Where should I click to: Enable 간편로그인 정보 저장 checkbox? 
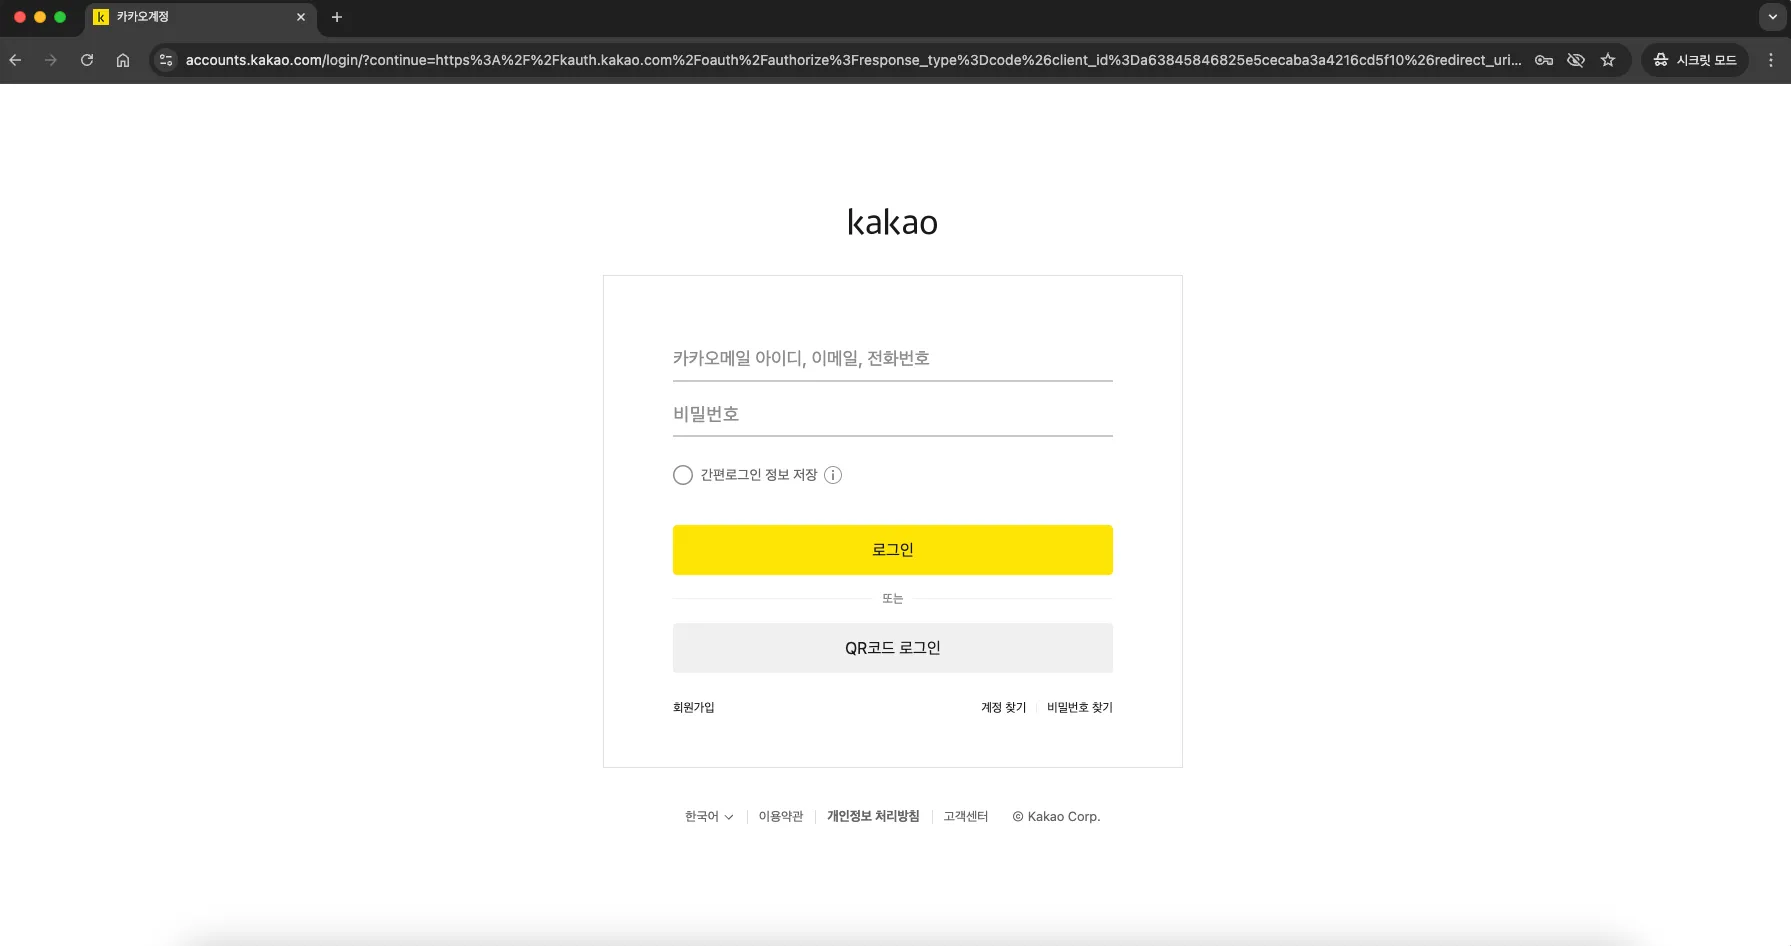[x=683, y=475]
